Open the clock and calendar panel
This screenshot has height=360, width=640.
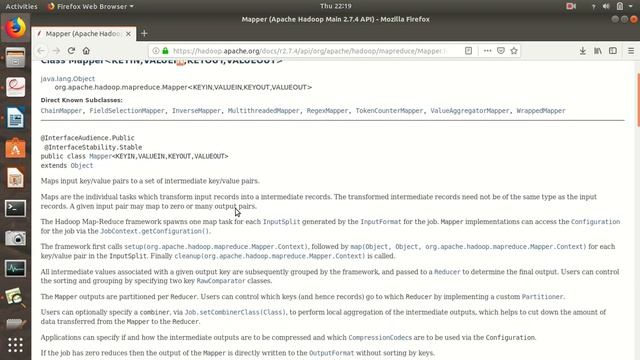click(x=336, y=6)
